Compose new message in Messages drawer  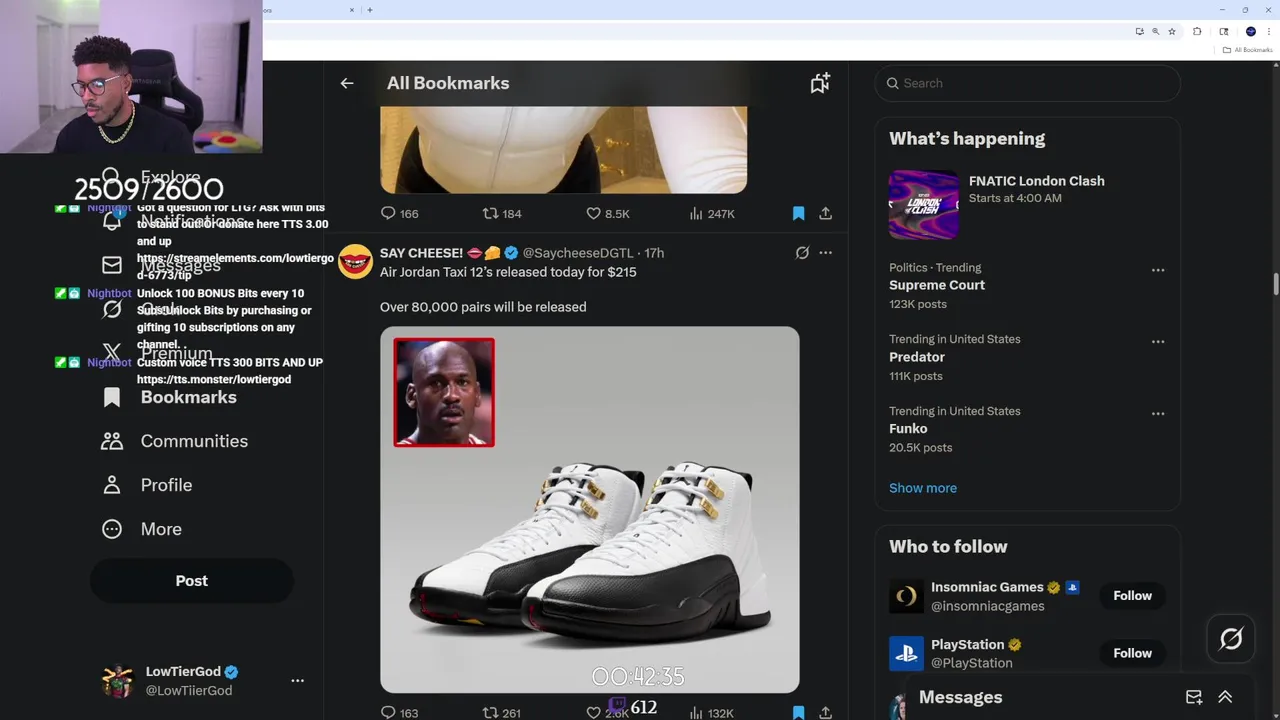point(1194,697)
